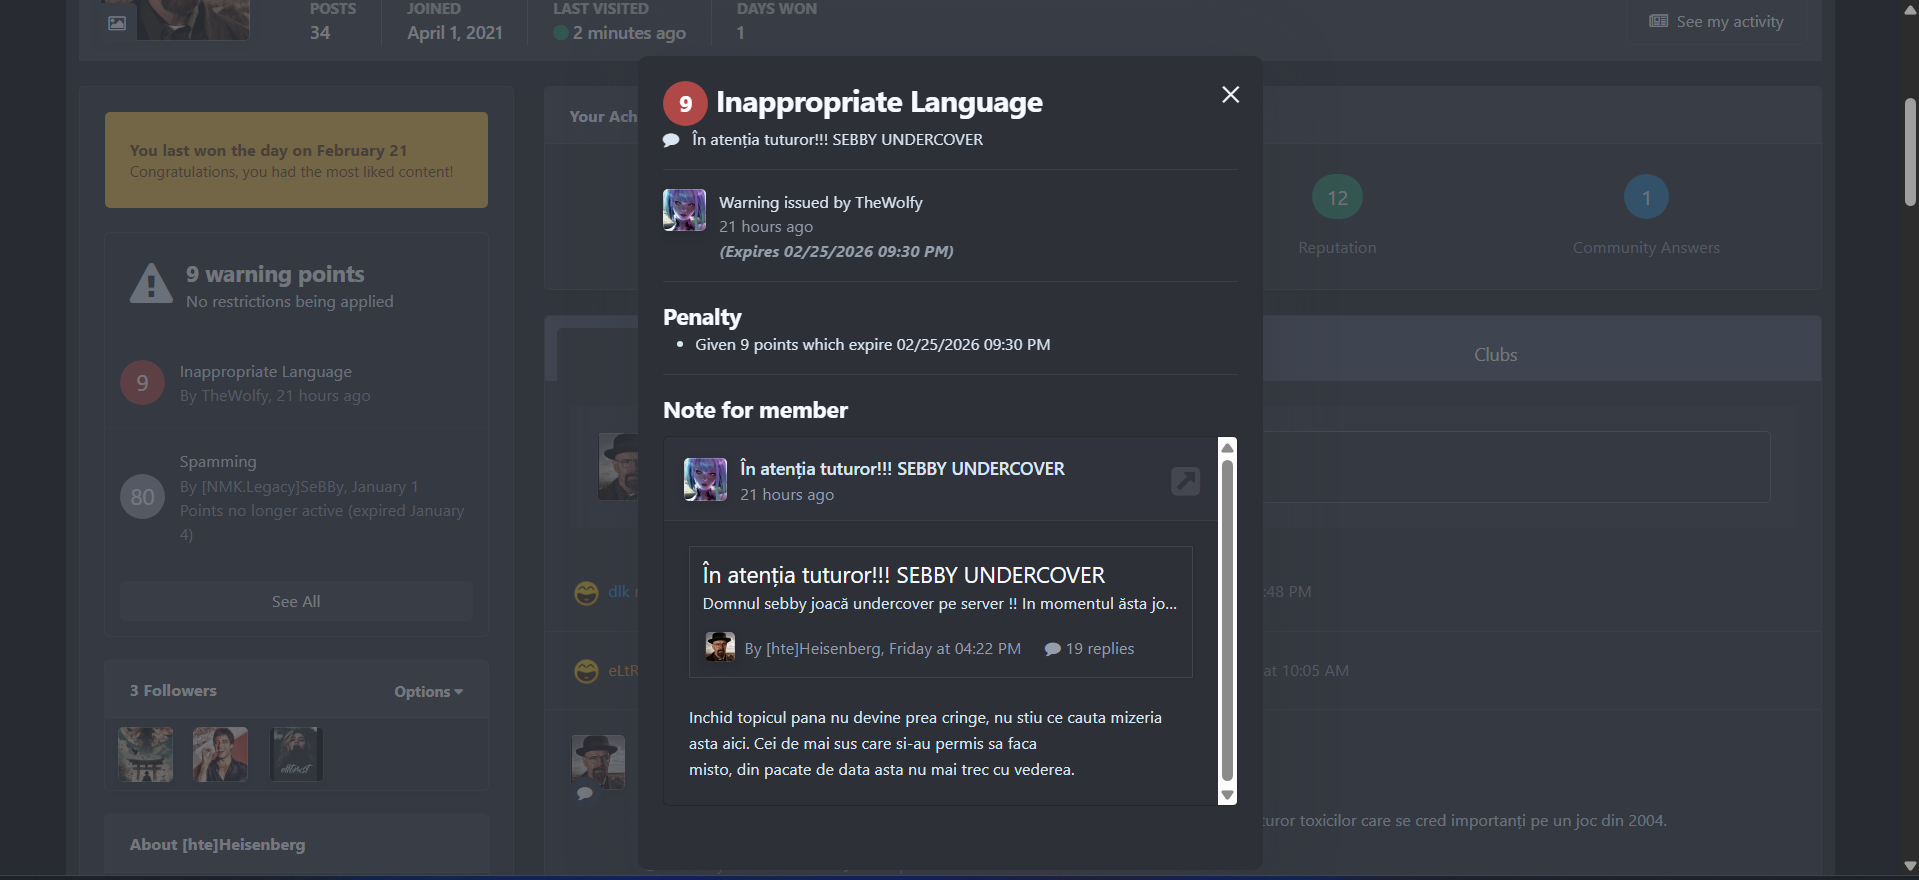Screen dimensions: 1919x880
Task: Open the 9 points Inappropriate Language sidebar entry
Action: (x=265, y=372)
